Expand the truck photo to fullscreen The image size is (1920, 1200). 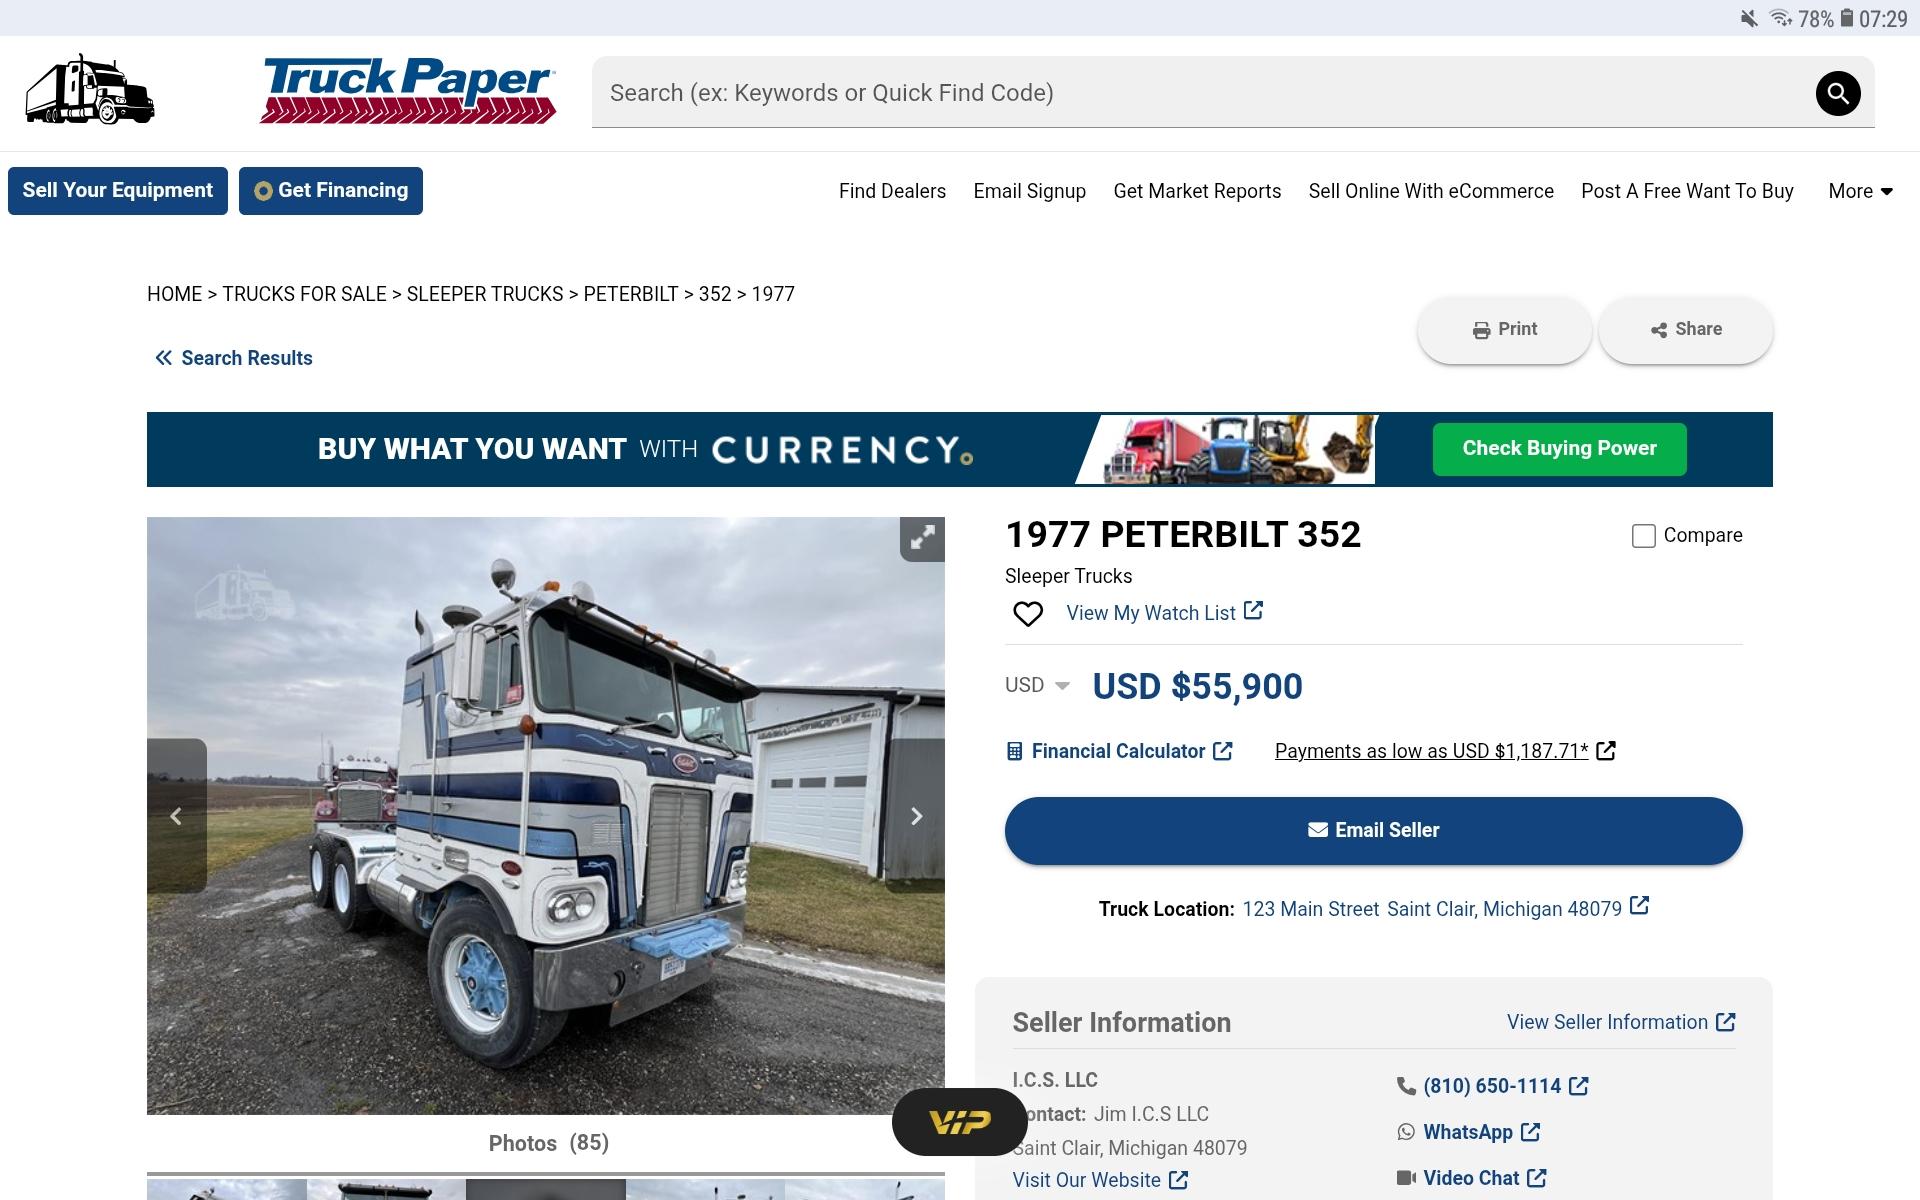922,539
